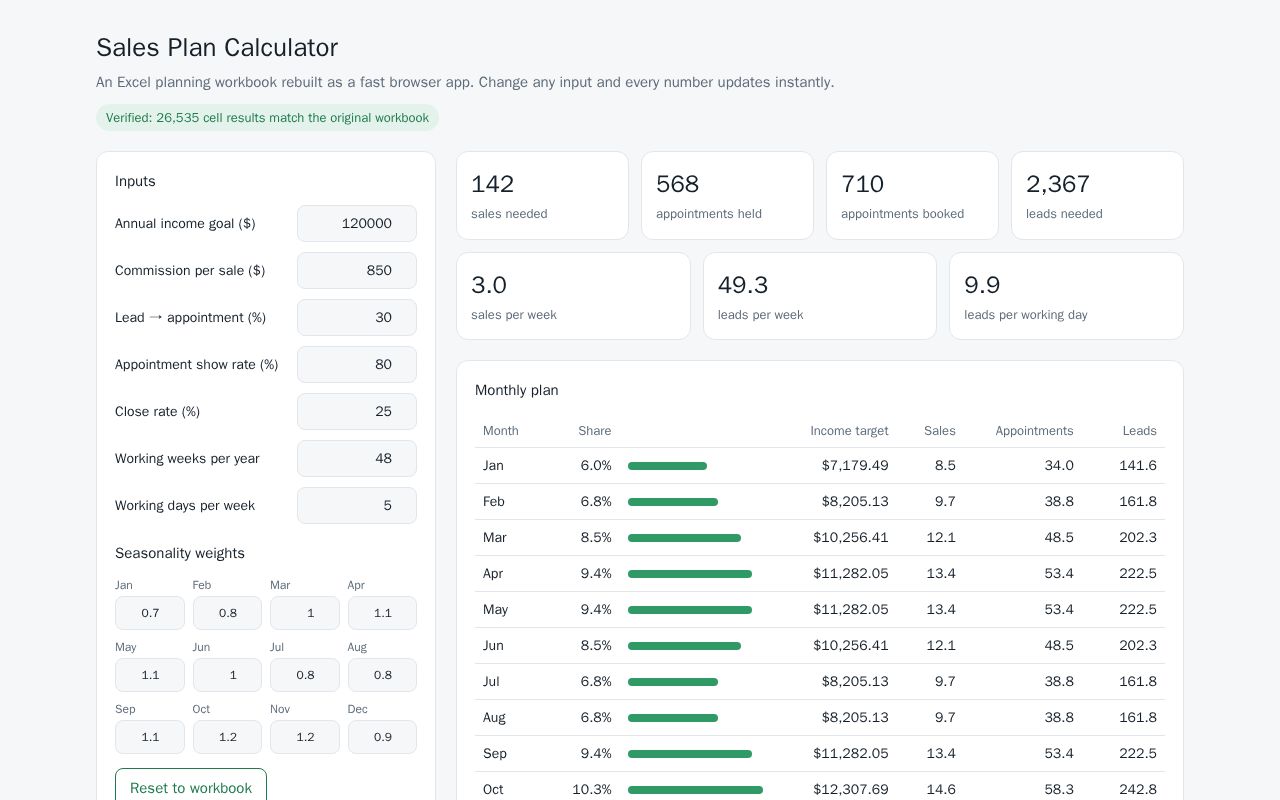Select the Apr row month label
Image resolution: width=1280 pixels, height=800 pixels.
tap(493, 574)
